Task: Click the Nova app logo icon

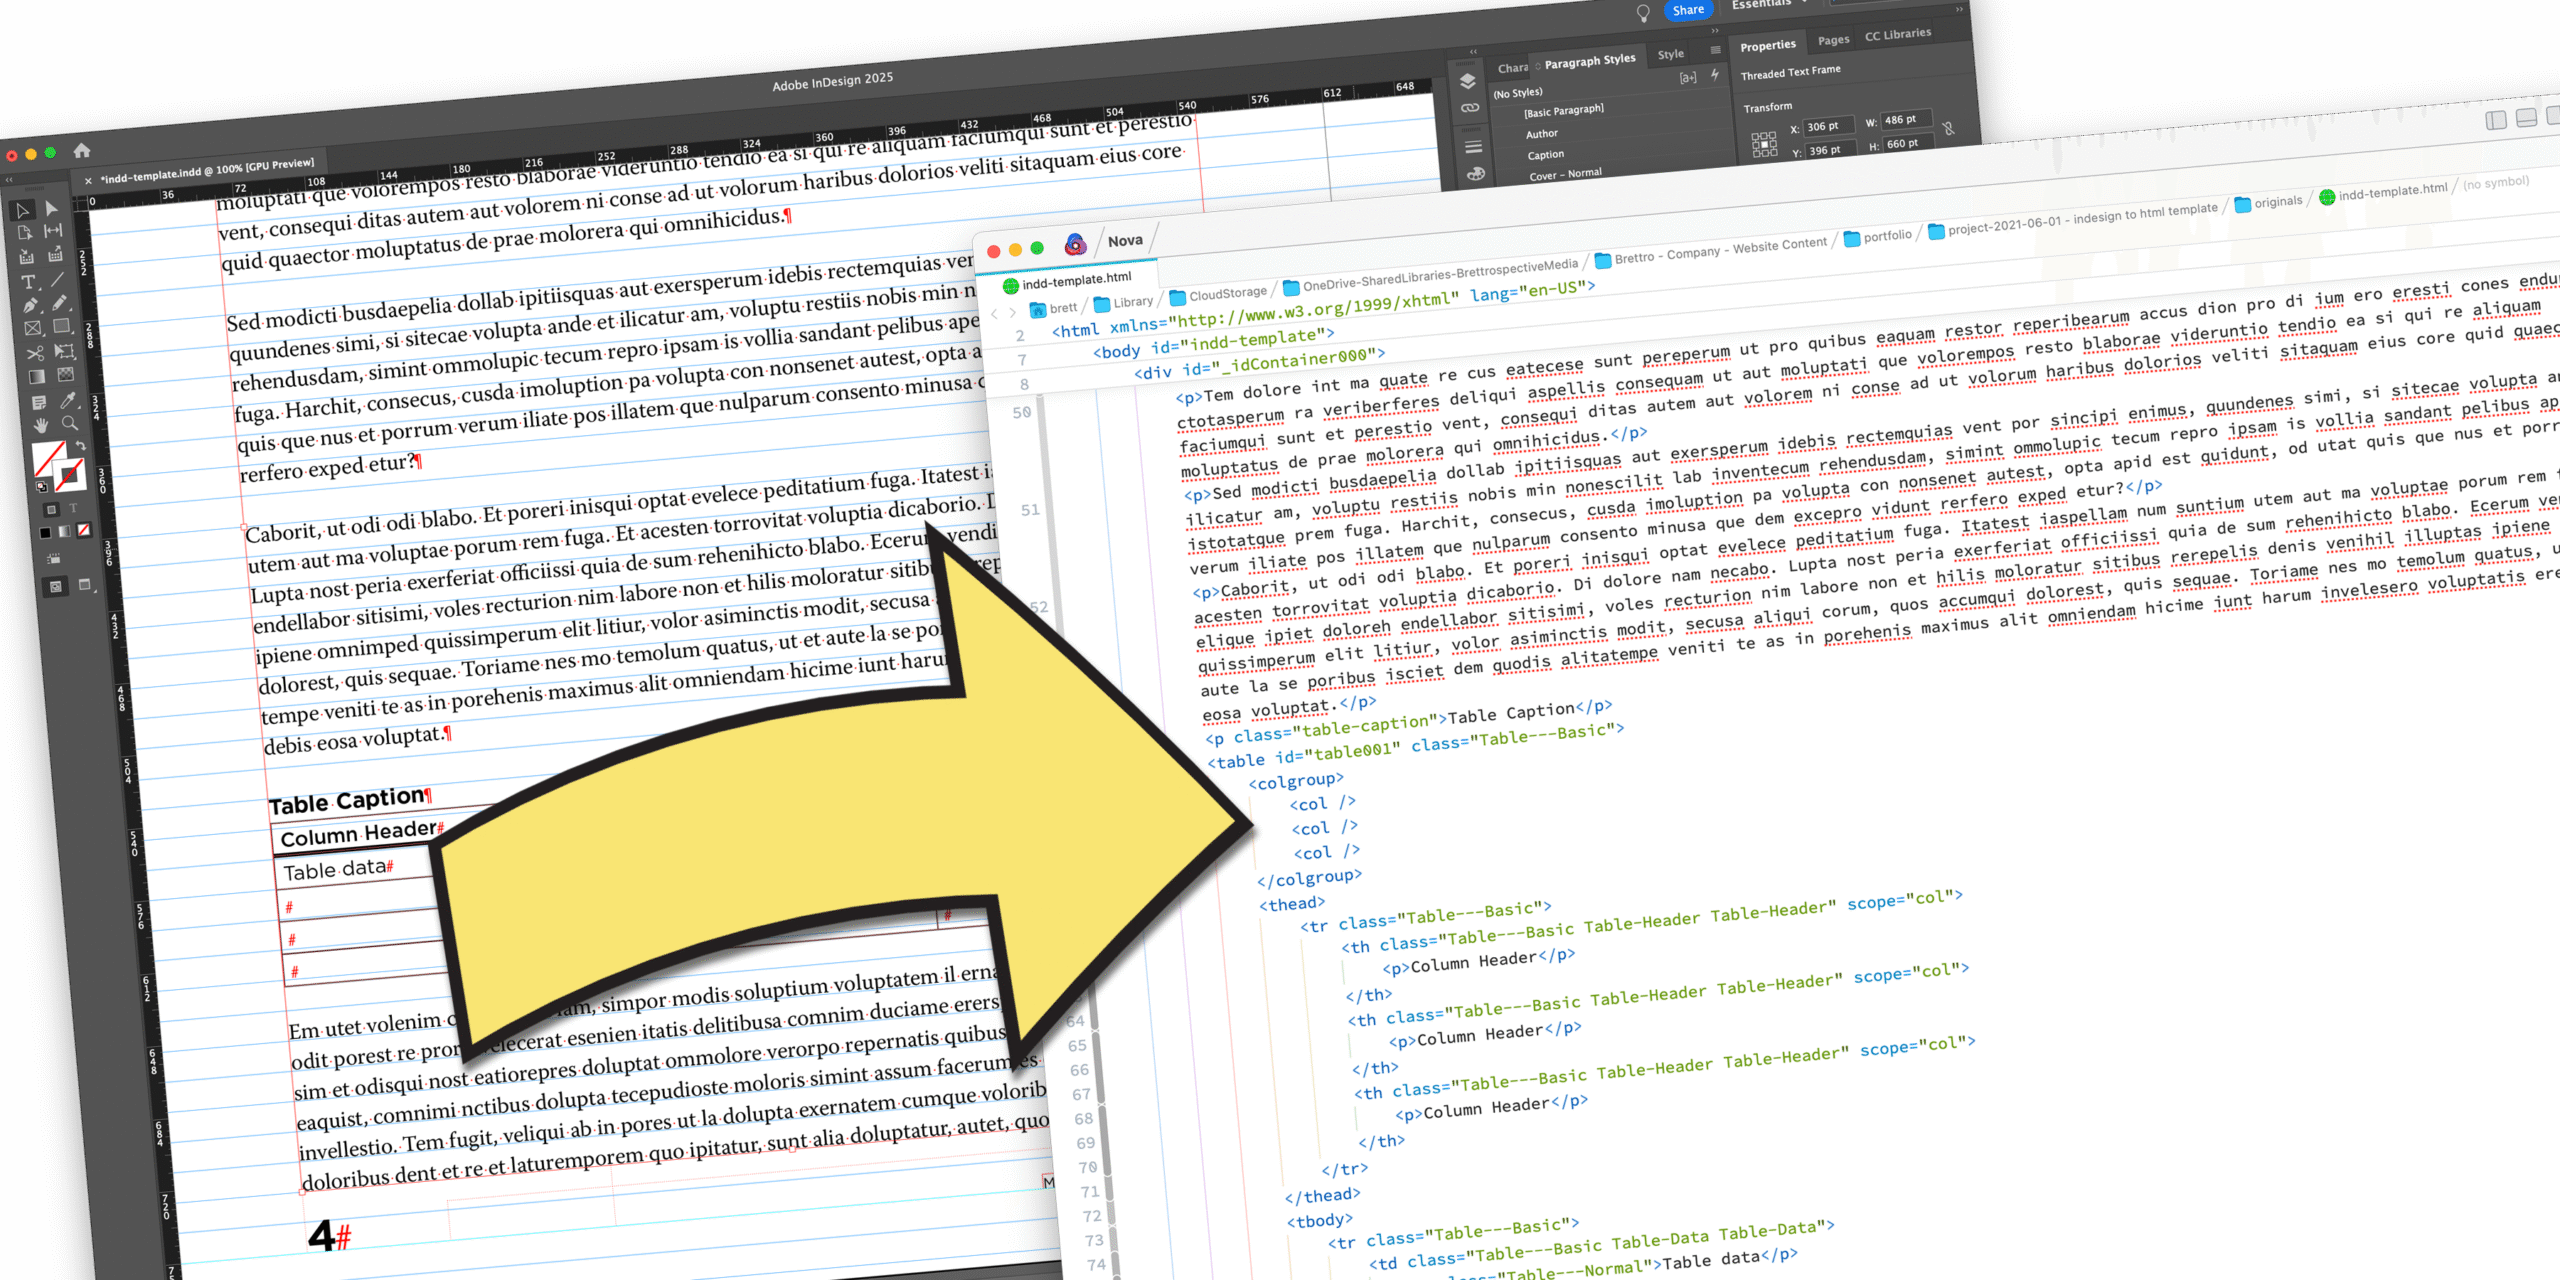Action: coord(1075,244)
